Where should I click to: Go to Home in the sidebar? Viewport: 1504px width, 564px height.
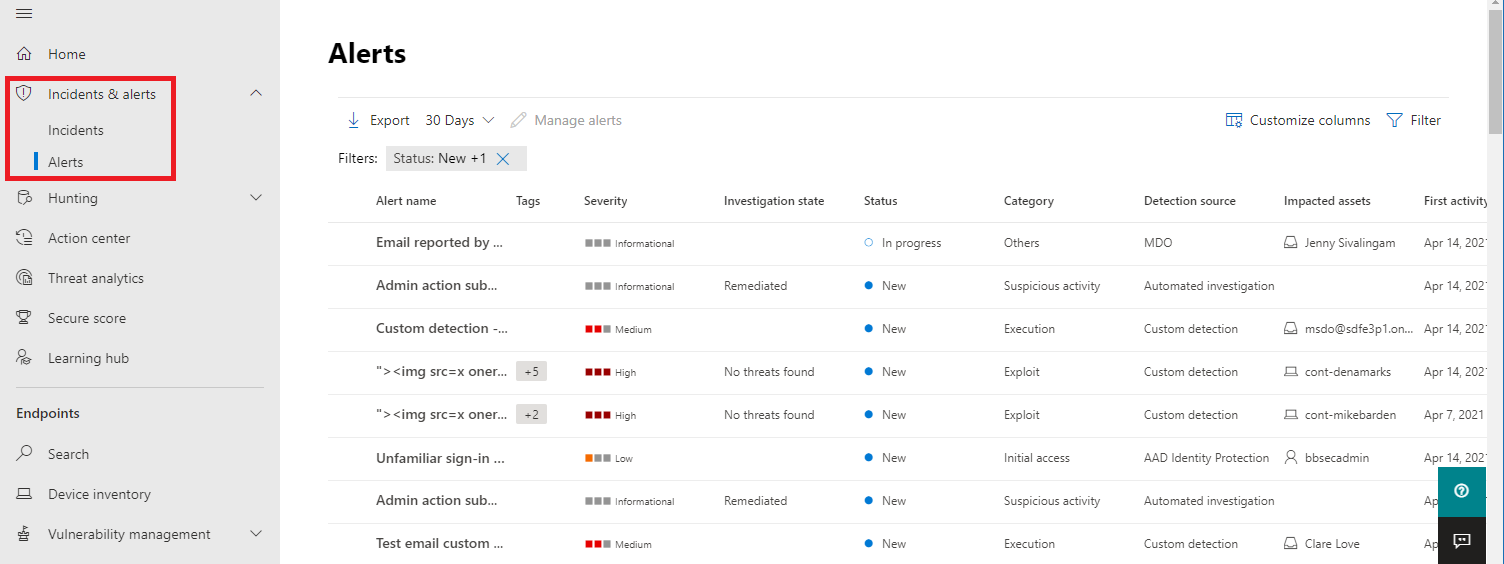point(67,54)
